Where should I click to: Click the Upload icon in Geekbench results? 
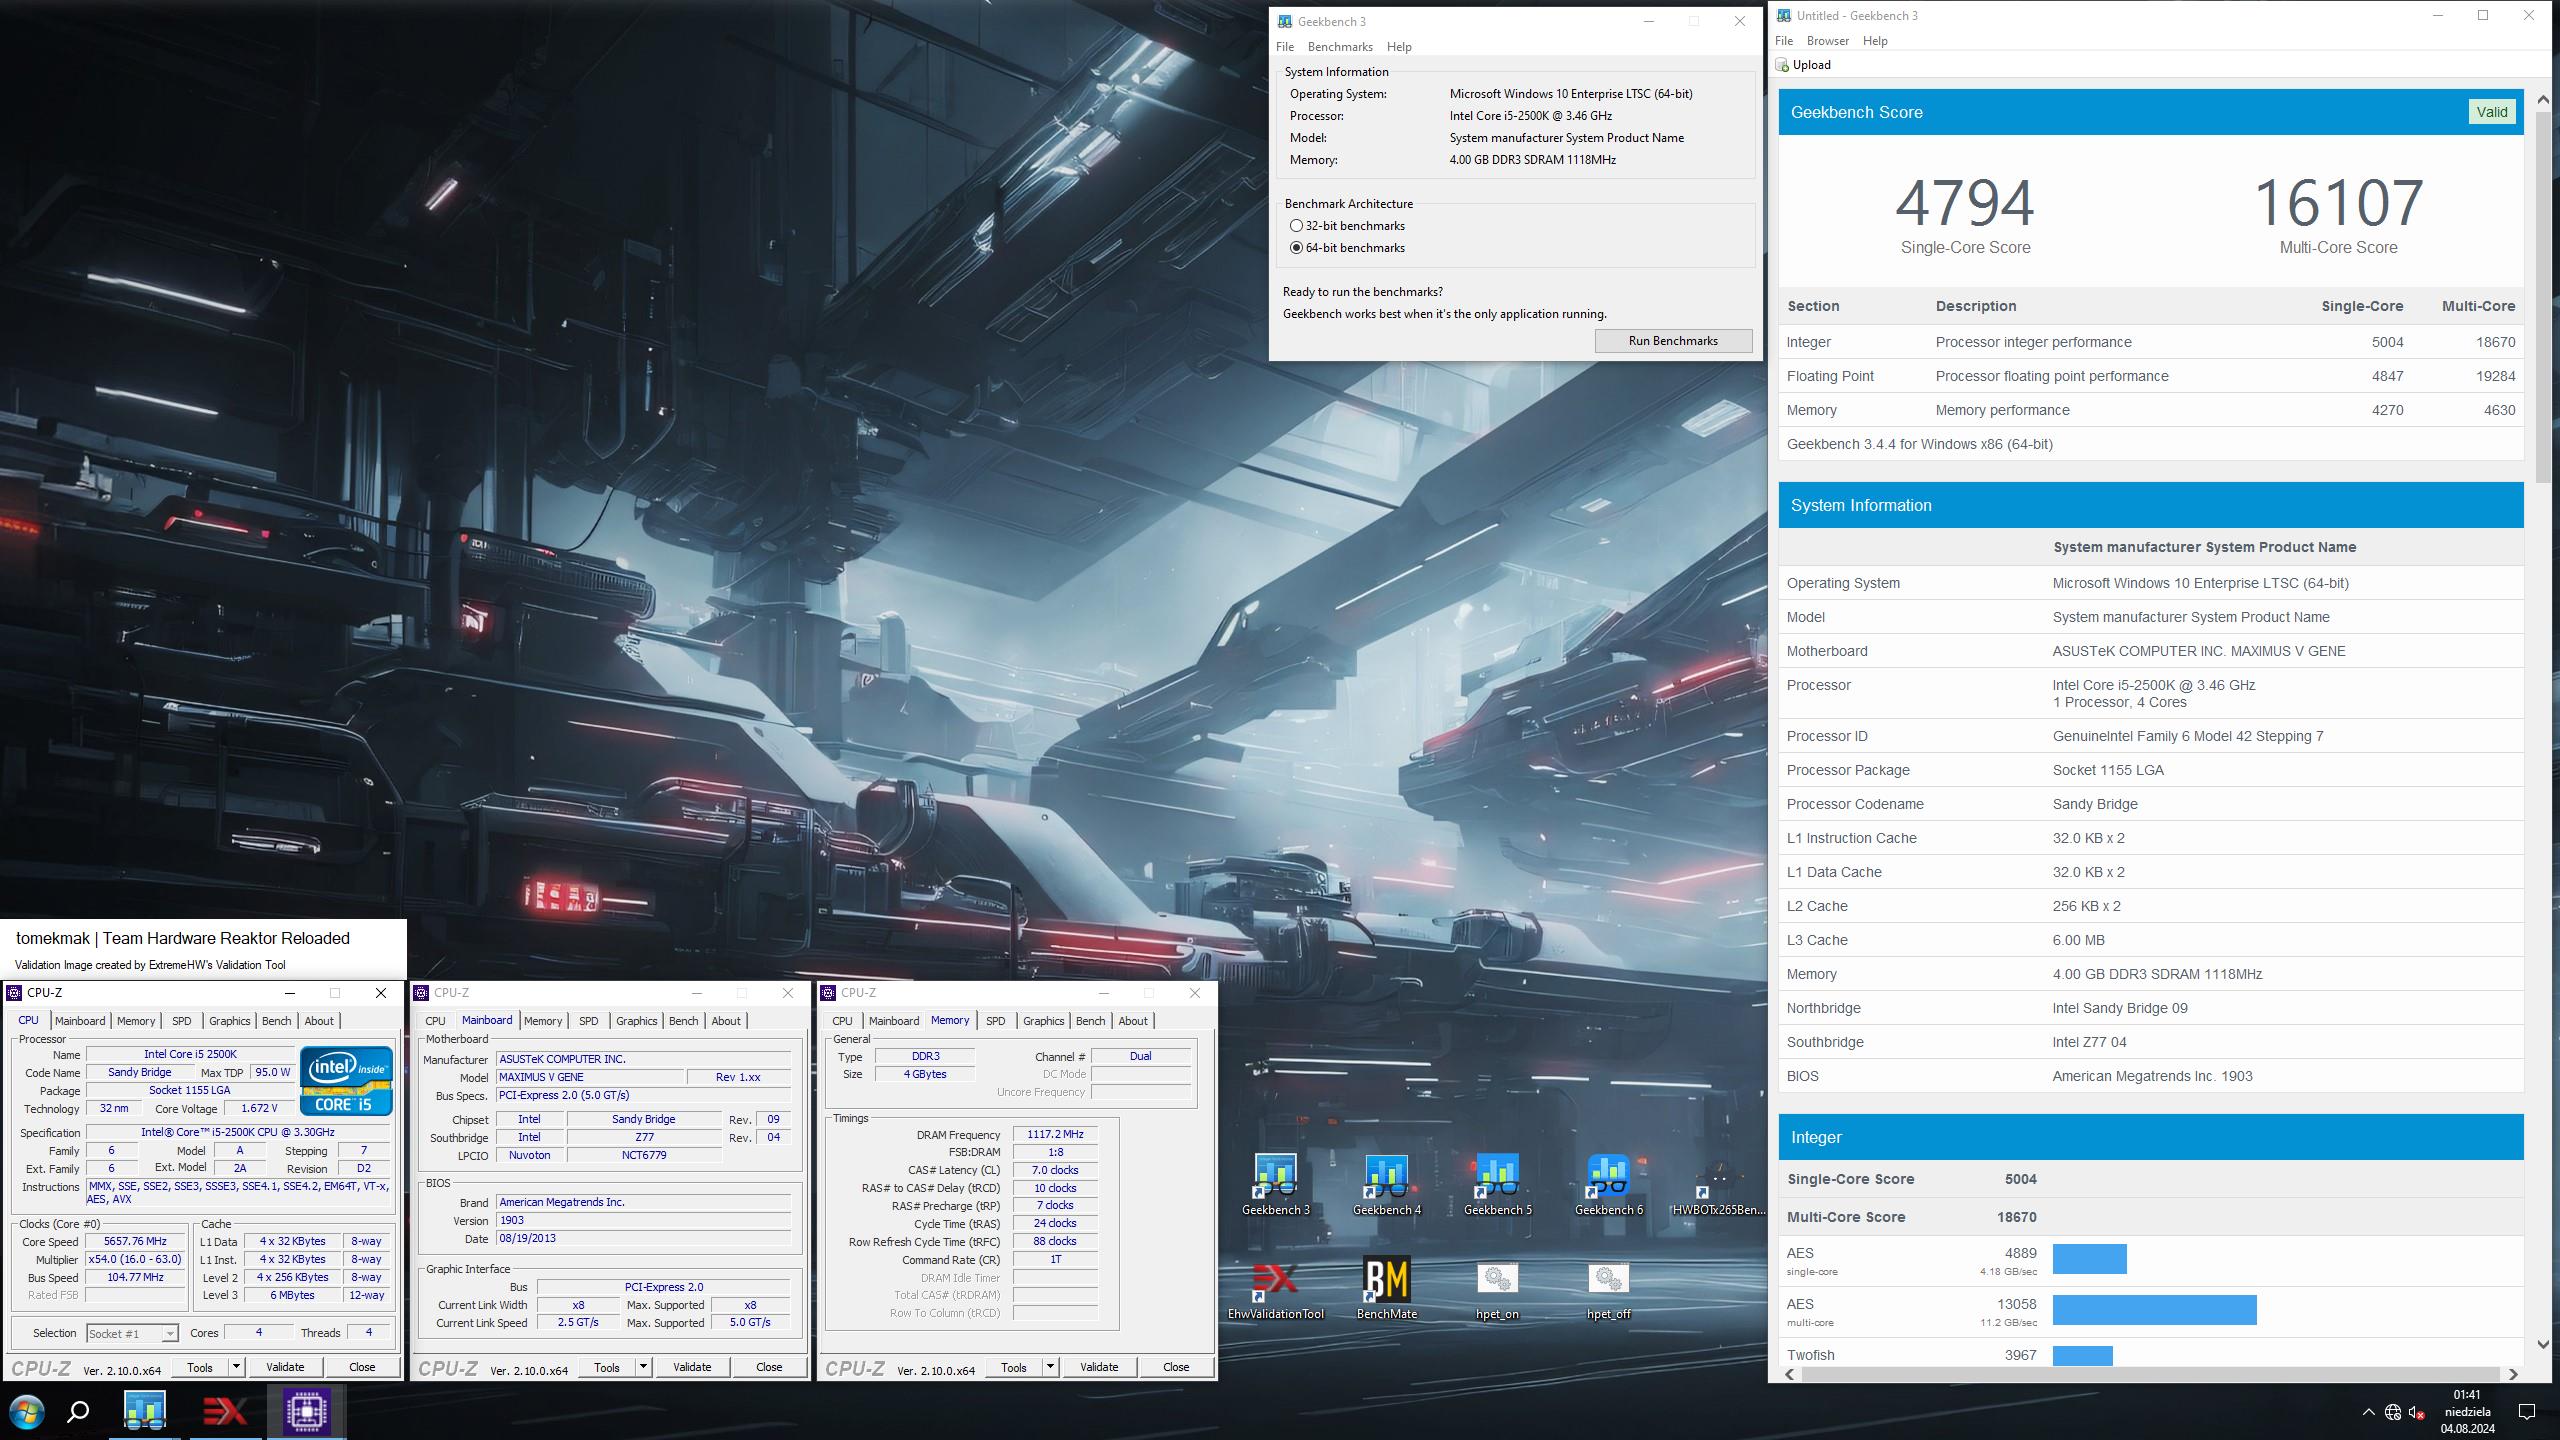(x=1782, y=65)
